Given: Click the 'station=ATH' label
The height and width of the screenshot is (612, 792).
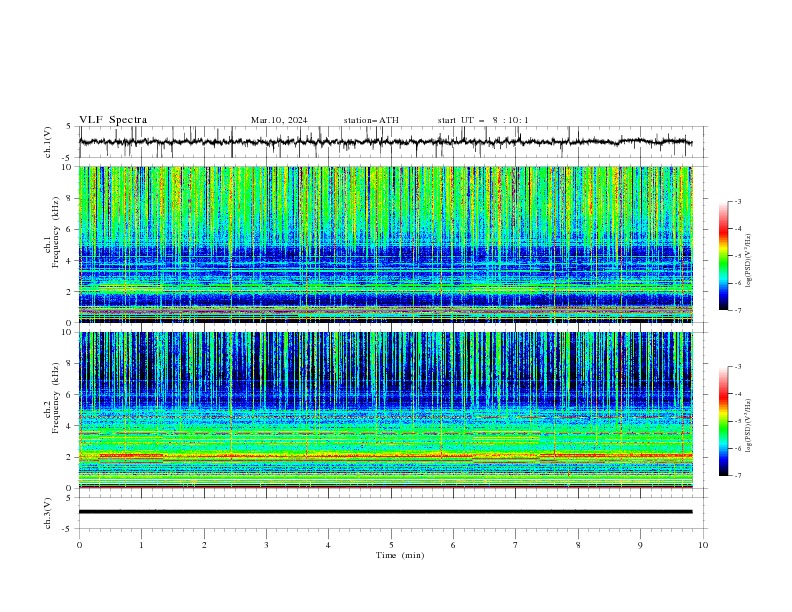Looking at the screenshot, I should [371, 120].
